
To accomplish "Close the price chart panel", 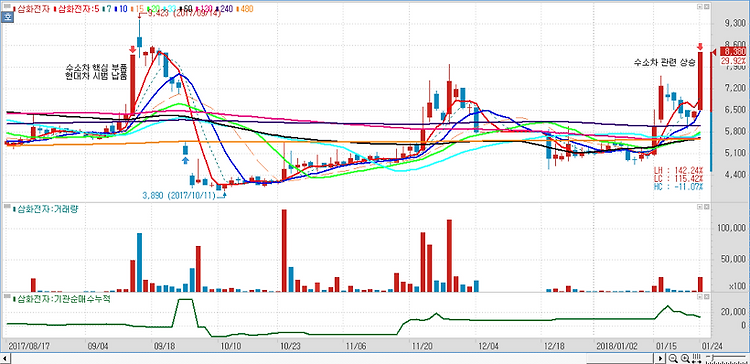I will pos(707,7).
